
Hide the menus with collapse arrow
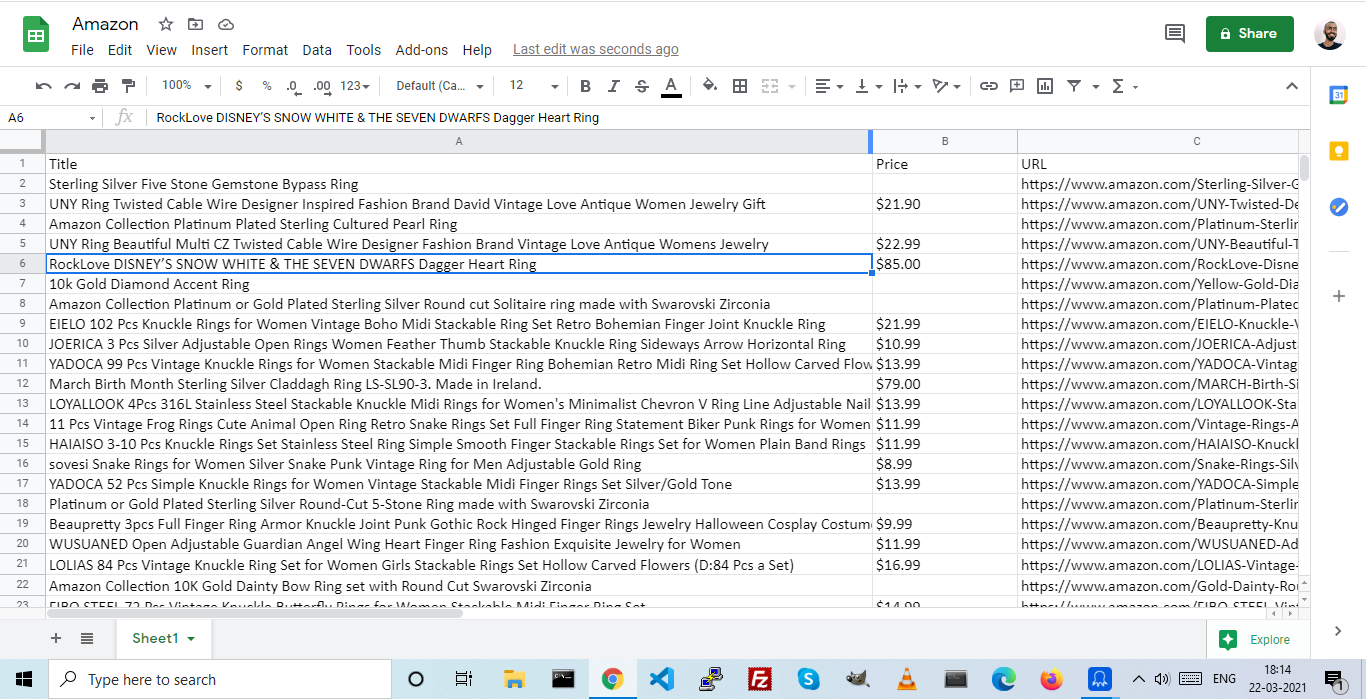(1292, 86)
